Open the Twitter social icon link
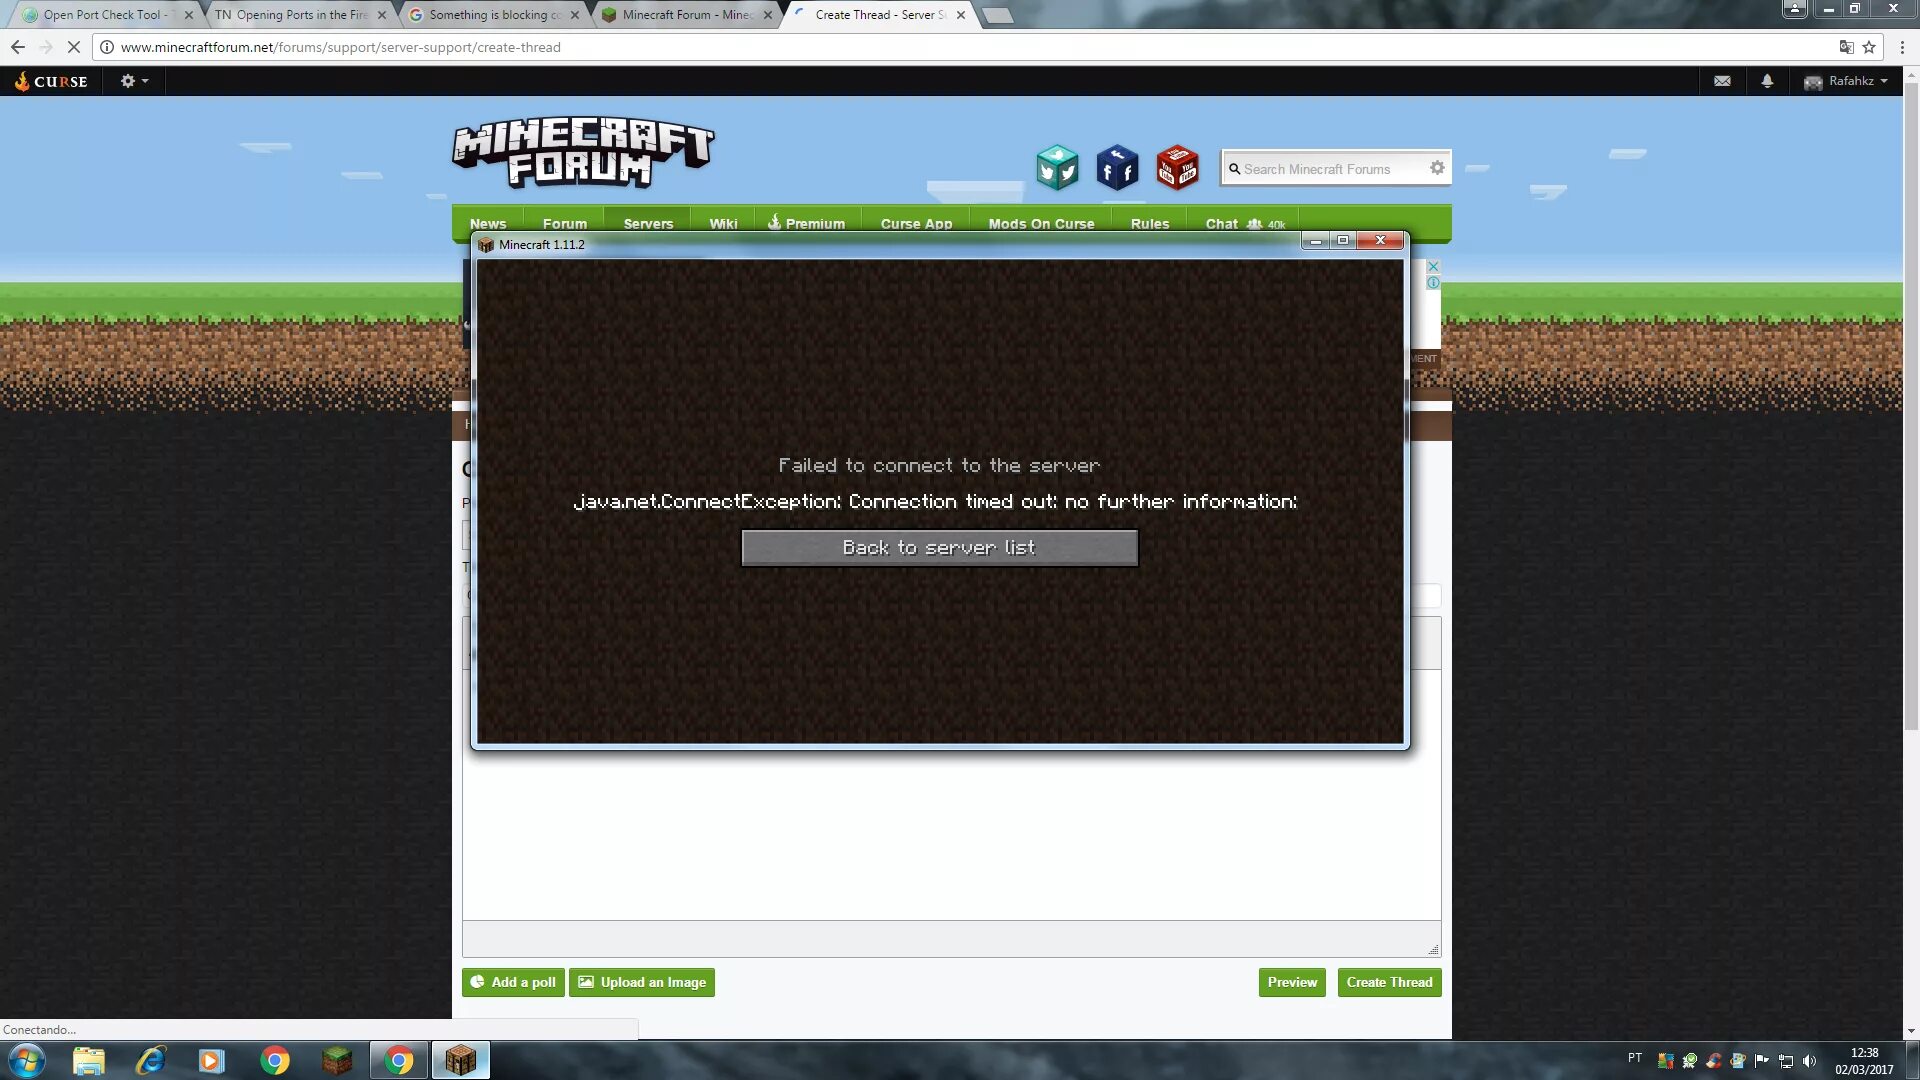 point(1055,167)
